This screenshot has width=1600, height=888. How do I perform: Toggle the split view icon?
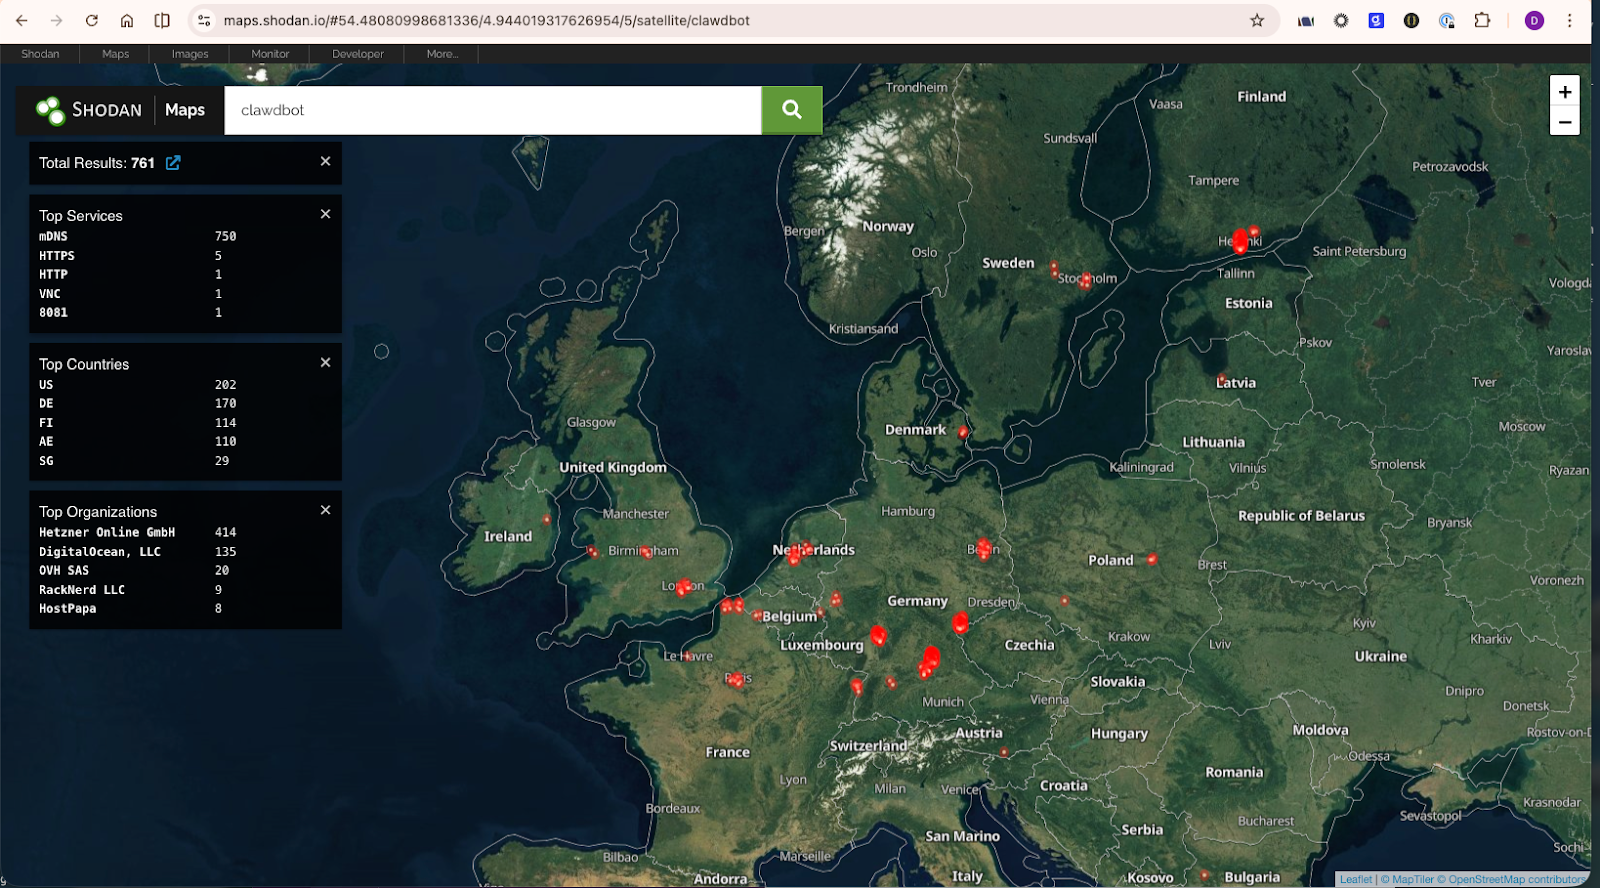click(162, 20)
